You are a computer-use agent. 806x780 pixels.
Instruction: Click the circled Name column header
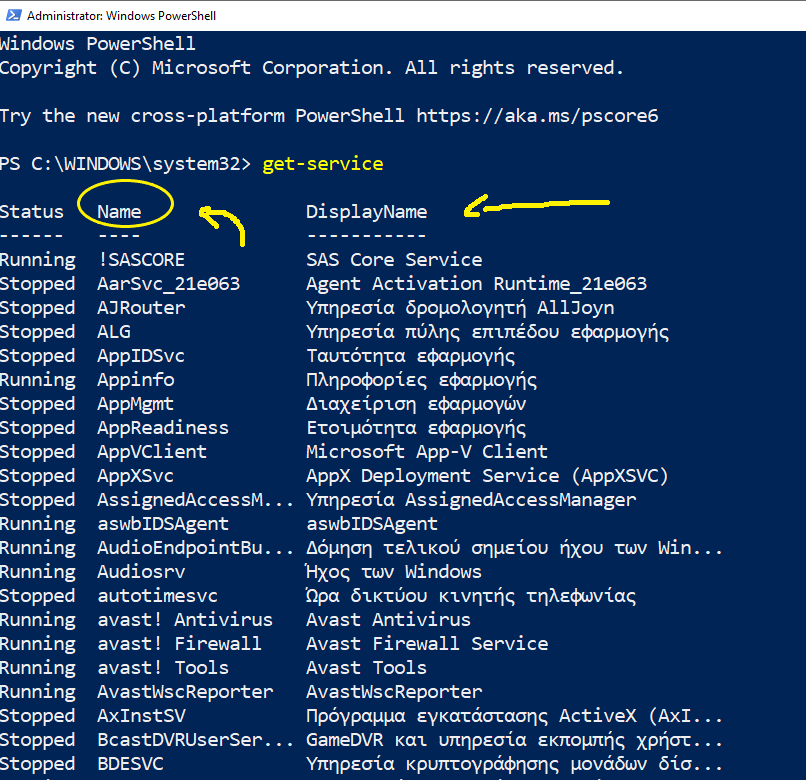click(120, 212)
